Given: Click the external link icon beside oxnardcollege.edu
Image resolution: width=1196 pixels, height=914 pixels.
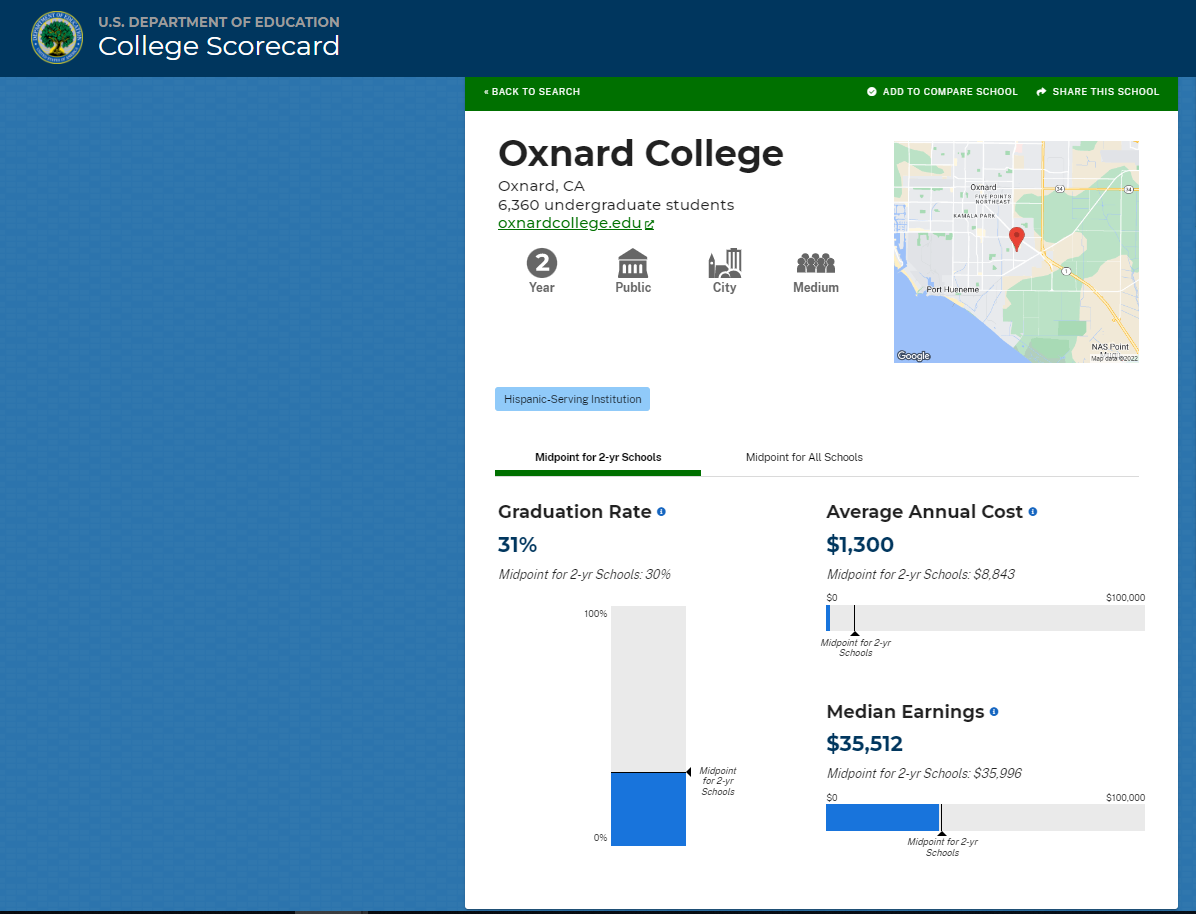Looking at the screenshot, I should [649, 224].
